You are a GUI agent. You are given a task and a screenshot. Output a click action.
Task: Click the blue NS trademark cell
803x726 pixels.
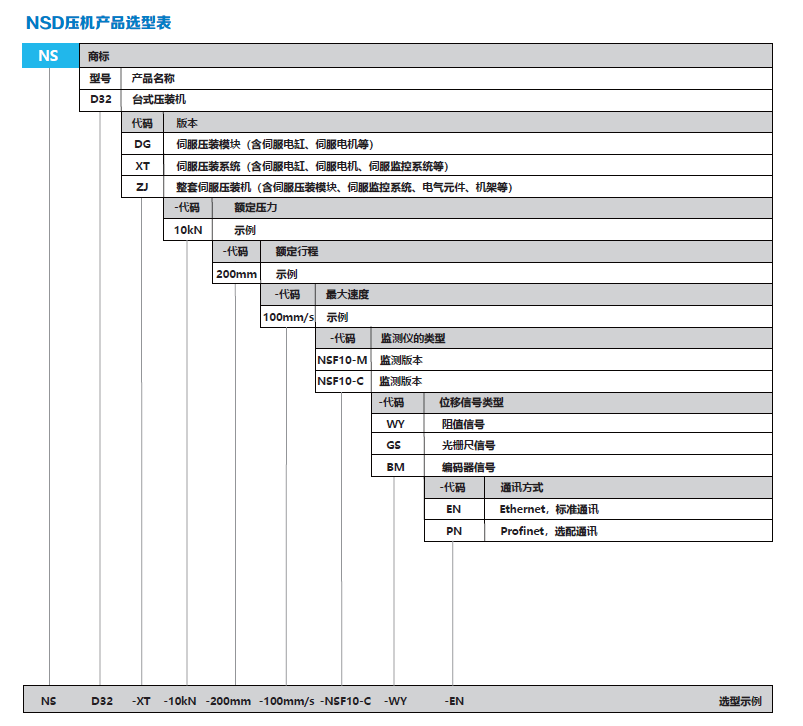(x=49, y=56)
